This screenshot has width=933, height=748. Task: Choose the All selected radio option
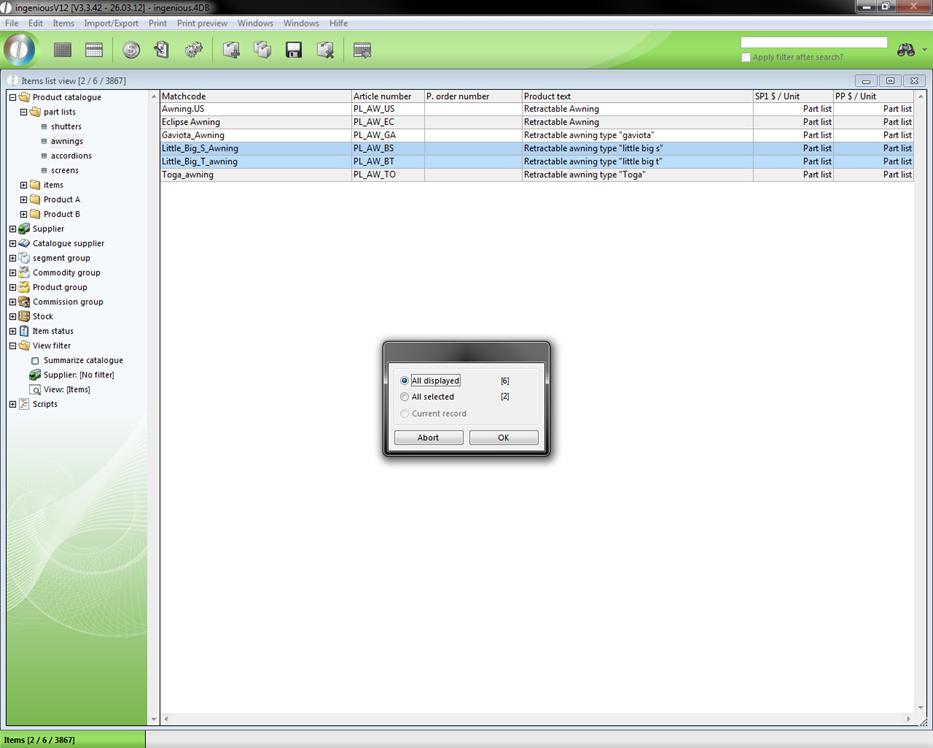point(405,397)
